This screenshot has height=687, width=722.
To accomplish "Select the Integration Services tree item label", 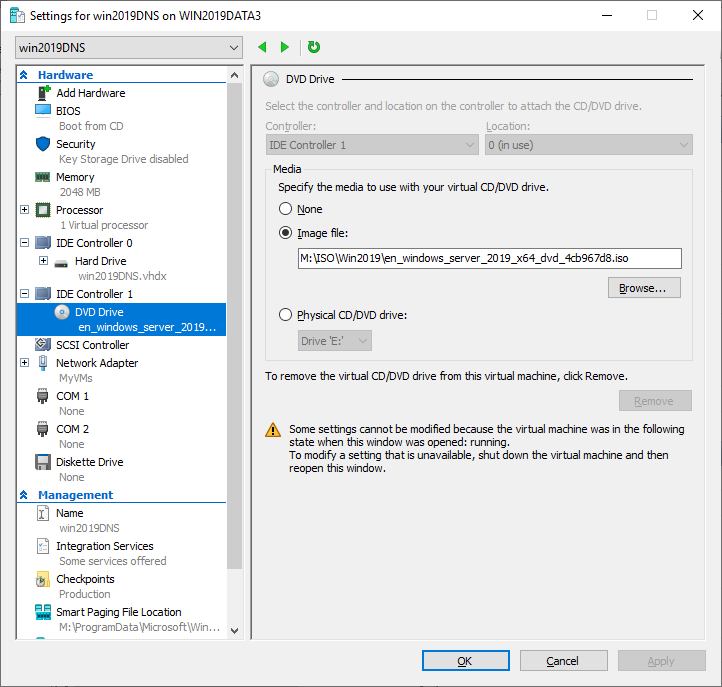I will pyautogui.click(x=105, y=546).
